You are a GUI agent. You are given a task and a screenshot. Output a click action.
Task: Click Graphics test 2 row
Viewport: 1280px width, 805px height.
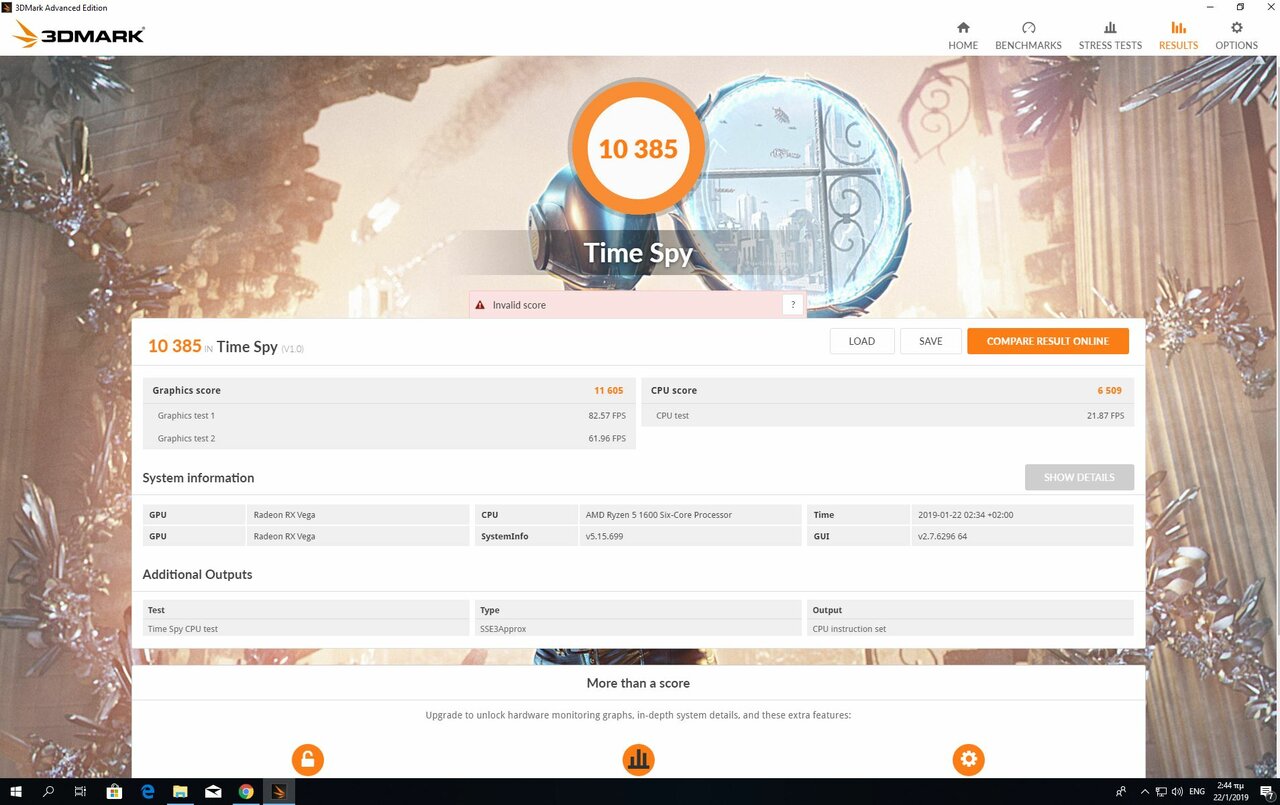click(x=389, y=438)
